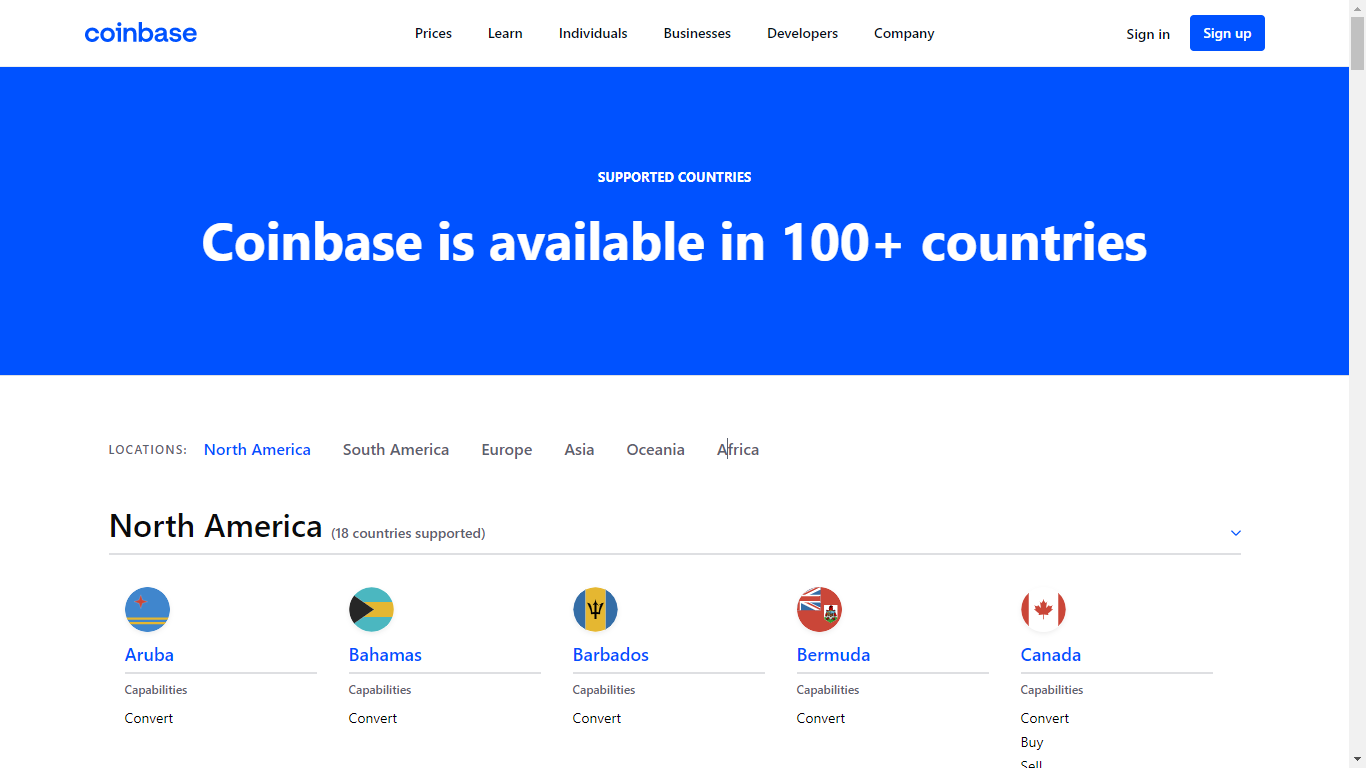Image resolution: width=1366 pixels, height=768 pixels.
Task: Click the Coinbase logo
Action: point(141,33)
